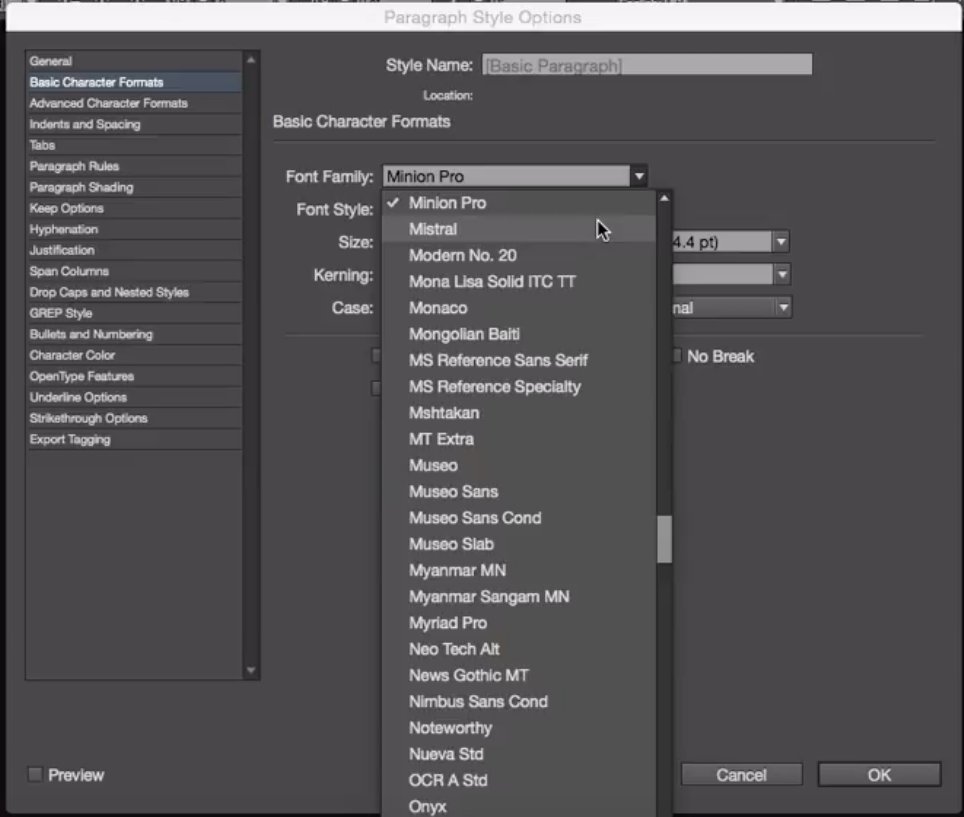964x817 pixels.
Task: Select Neo Tech Alt font
Action: pos(519,649)
